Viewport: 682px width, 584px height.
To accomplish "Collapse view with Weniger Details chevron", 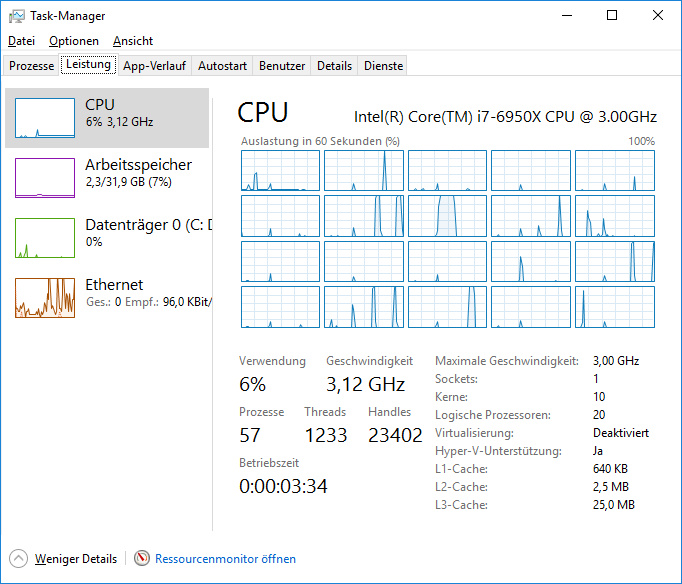I will (x=19, y=559).
